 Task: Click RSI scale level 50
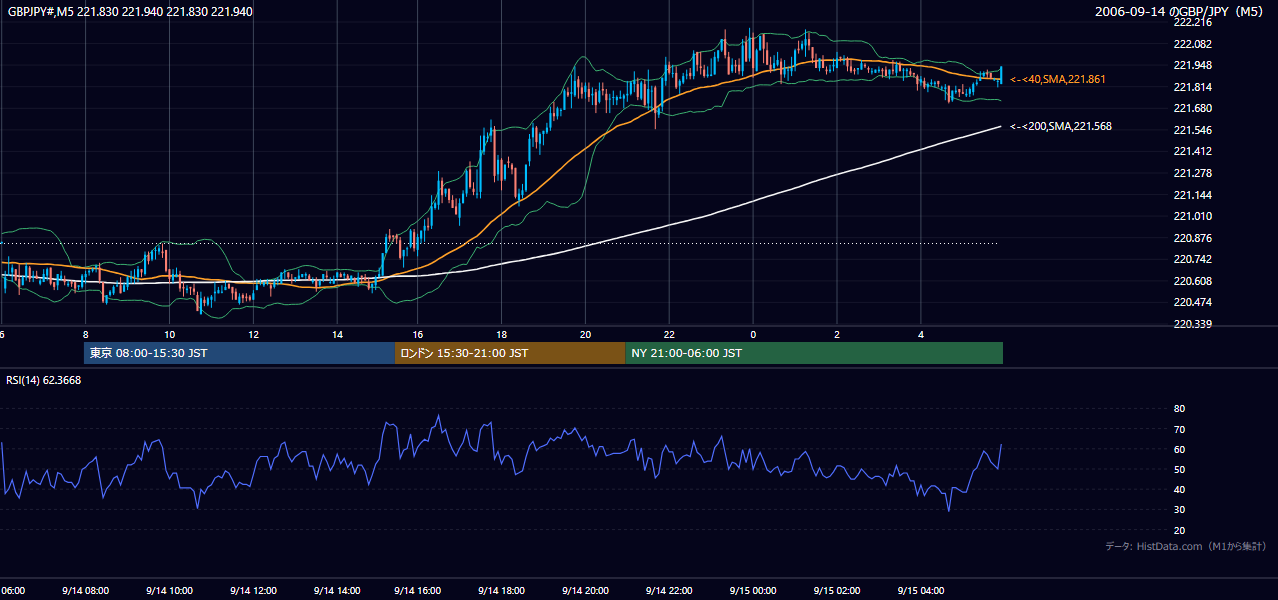click(1179, 469)
